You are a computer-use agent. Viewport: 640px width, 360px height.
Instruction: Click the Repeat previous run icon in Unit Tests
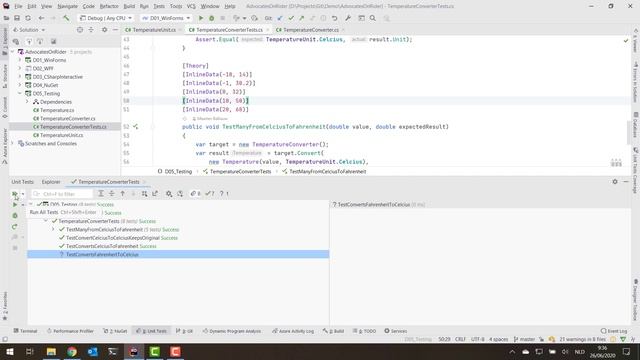pyautogui.click(x=15, y=227)
